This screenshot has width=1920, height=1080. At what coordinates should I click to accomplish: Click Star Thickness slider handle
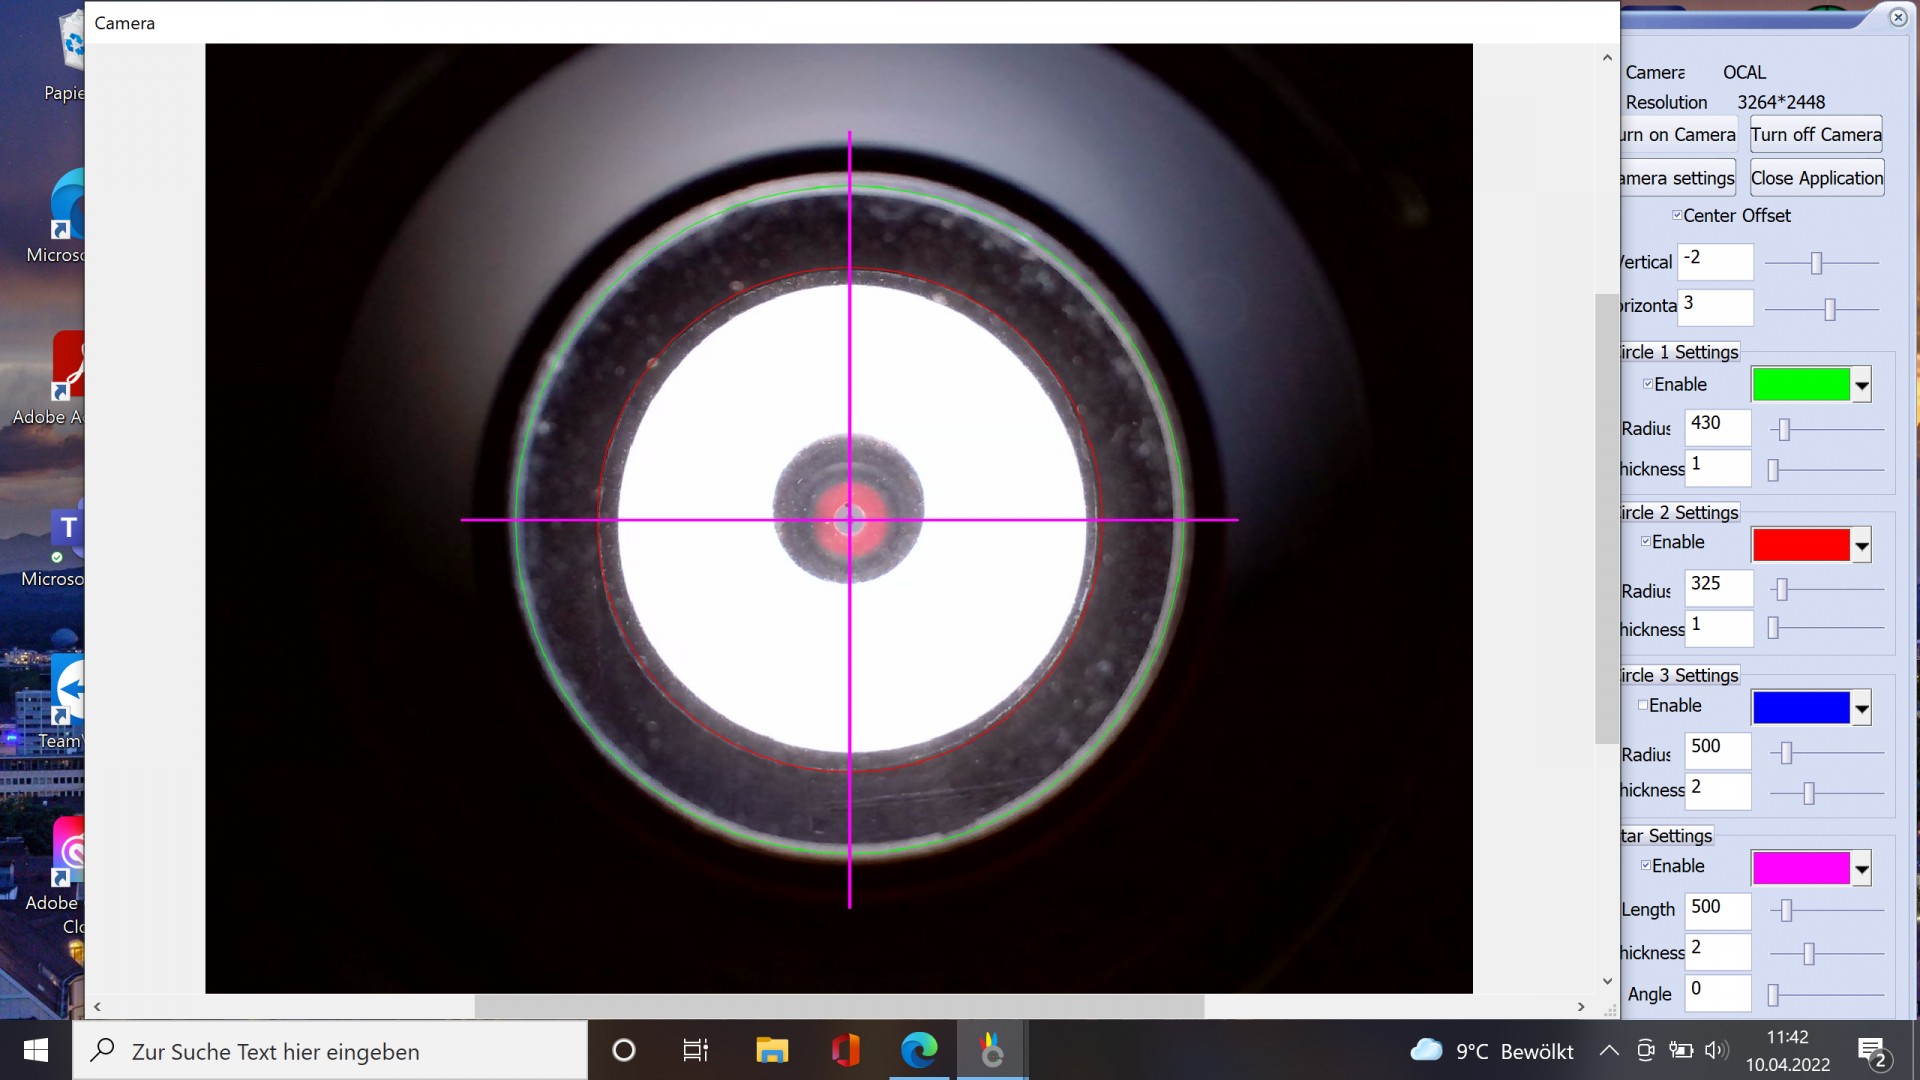pos(1808,955)
